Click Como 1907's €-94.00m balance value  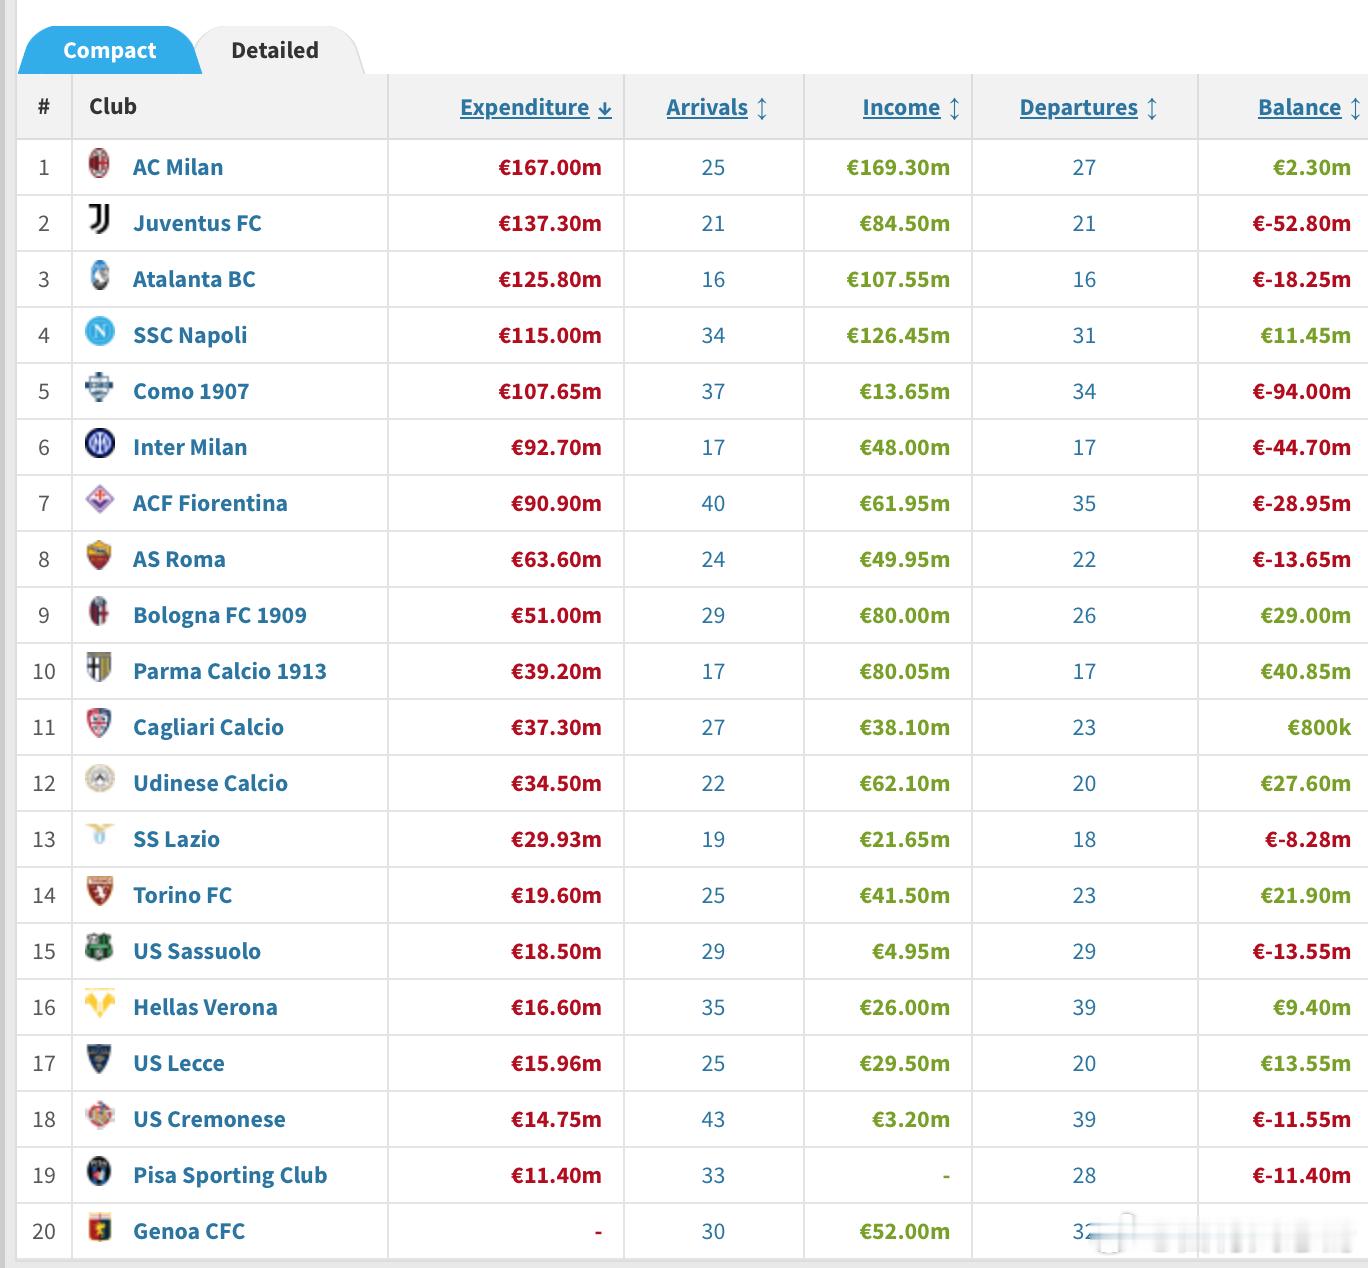click(1302, 391)
